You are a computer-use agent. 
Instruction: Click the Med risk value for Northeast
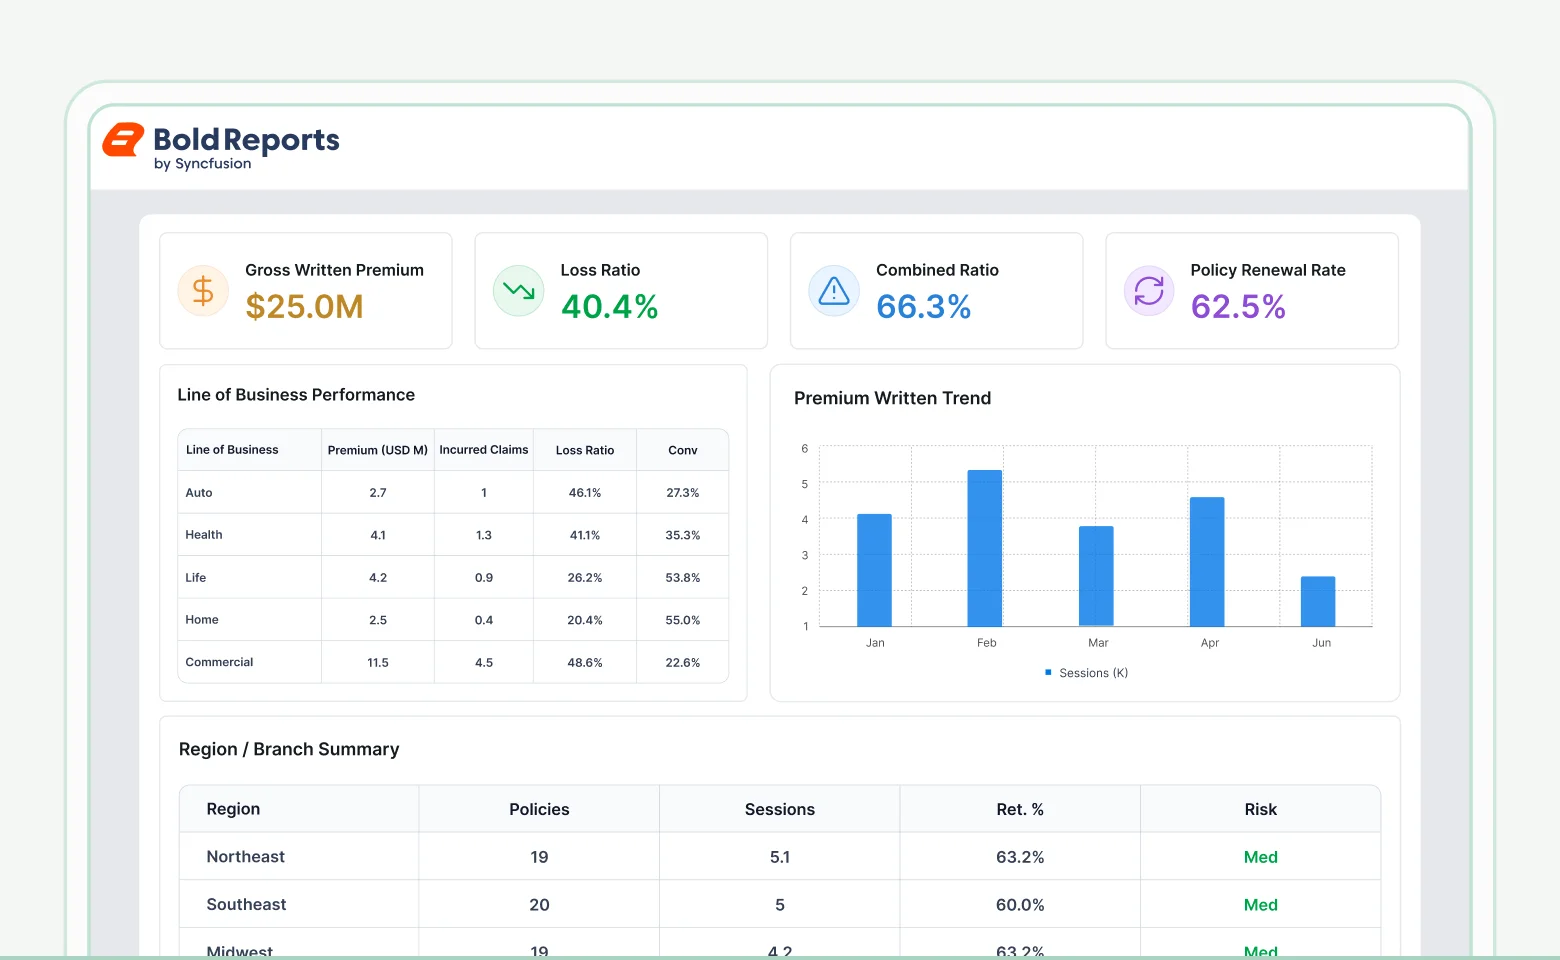(1261, 857)
